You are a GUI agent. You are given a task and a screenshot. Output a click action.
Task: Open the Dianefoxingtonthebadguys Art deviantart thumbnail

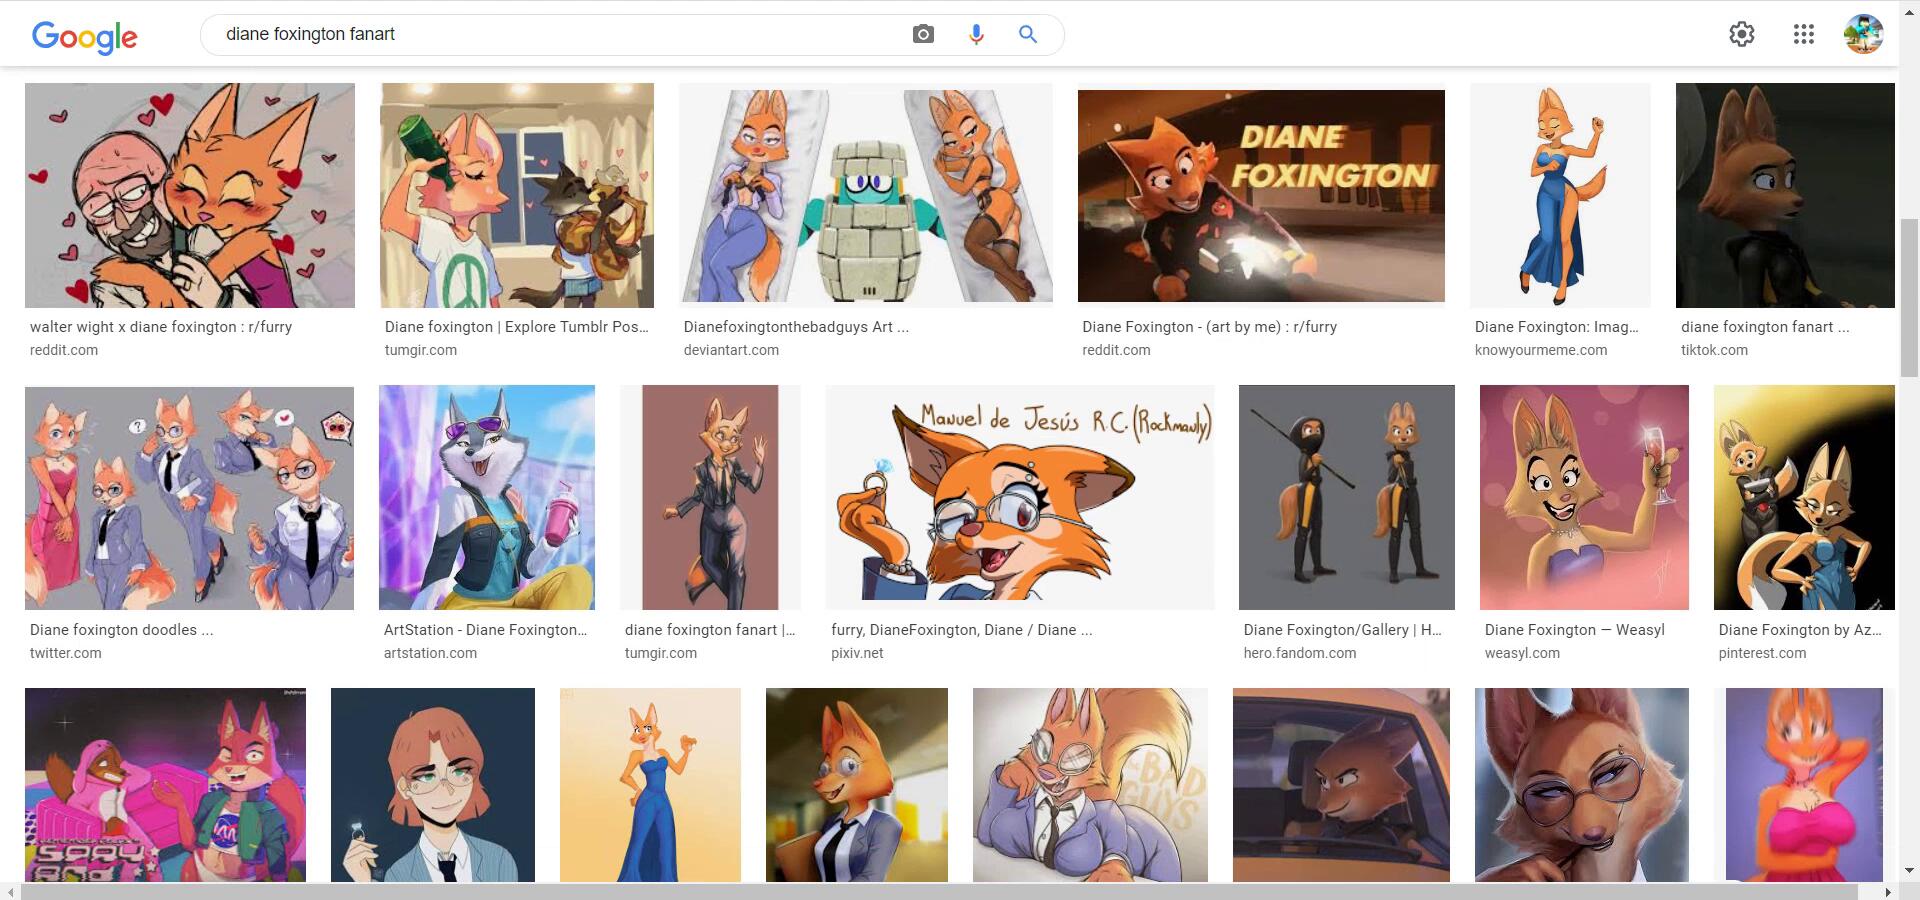click(x=866, y=193)
